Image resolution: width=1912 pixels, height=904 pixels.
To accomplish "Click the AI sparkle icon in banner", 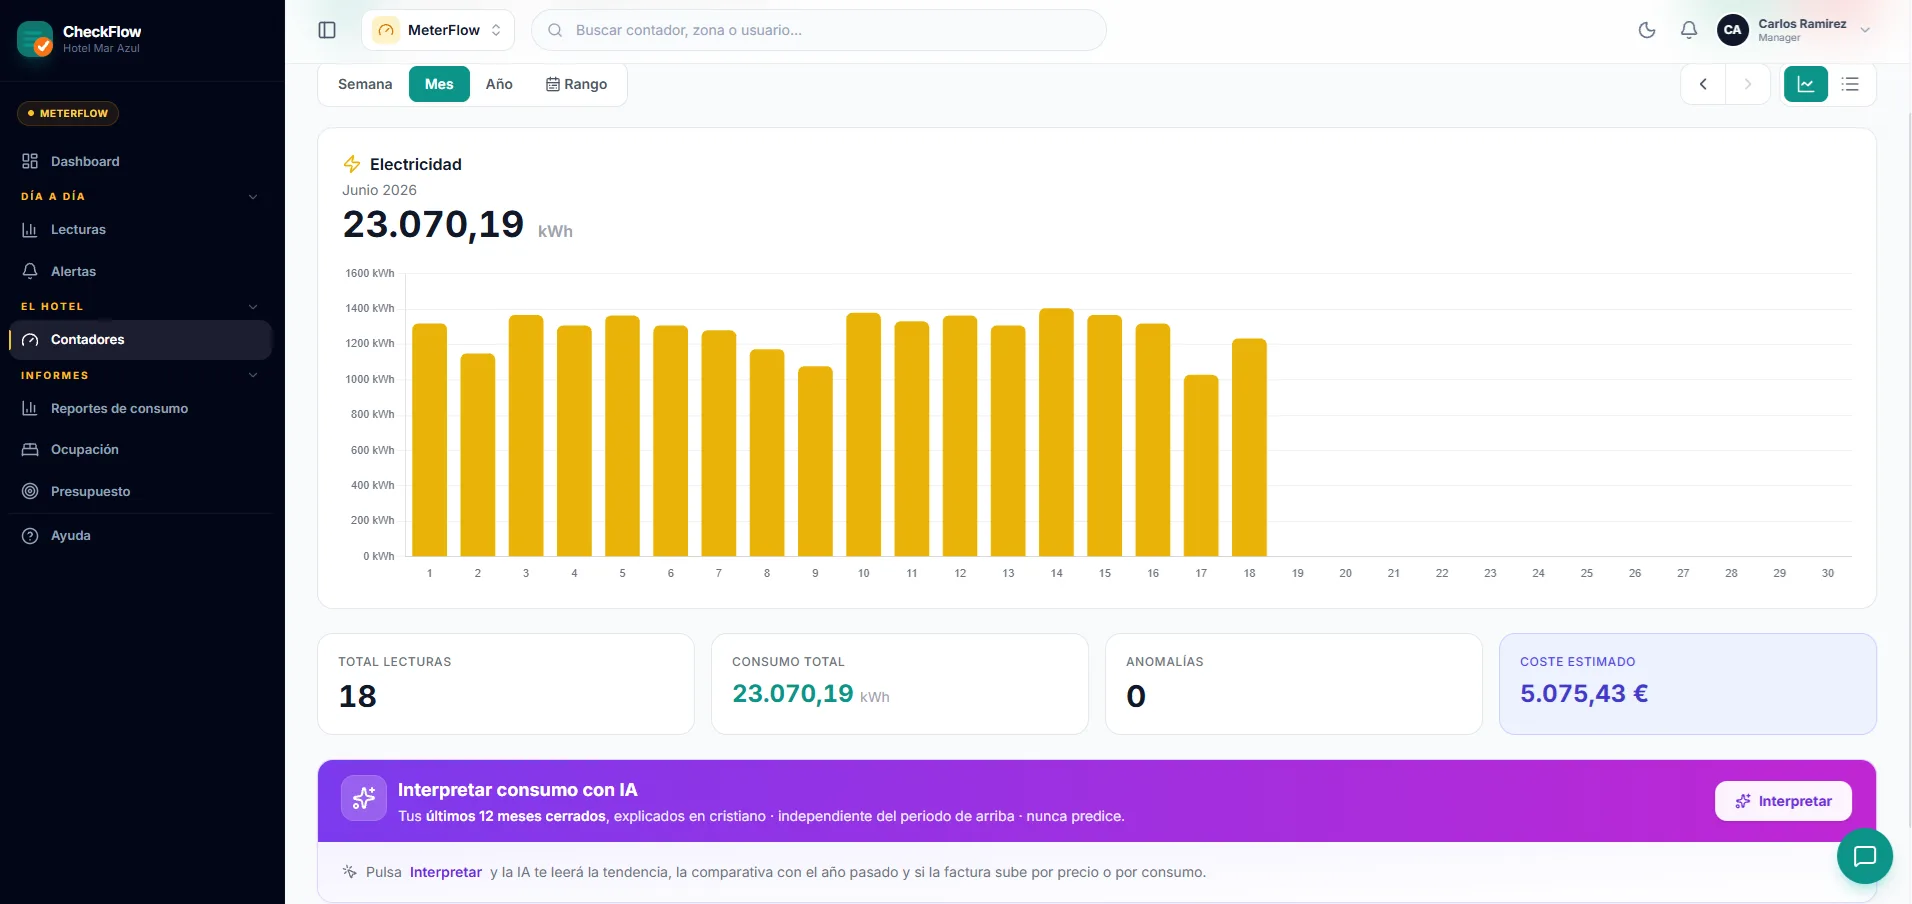I will click(x=364, y=799).
